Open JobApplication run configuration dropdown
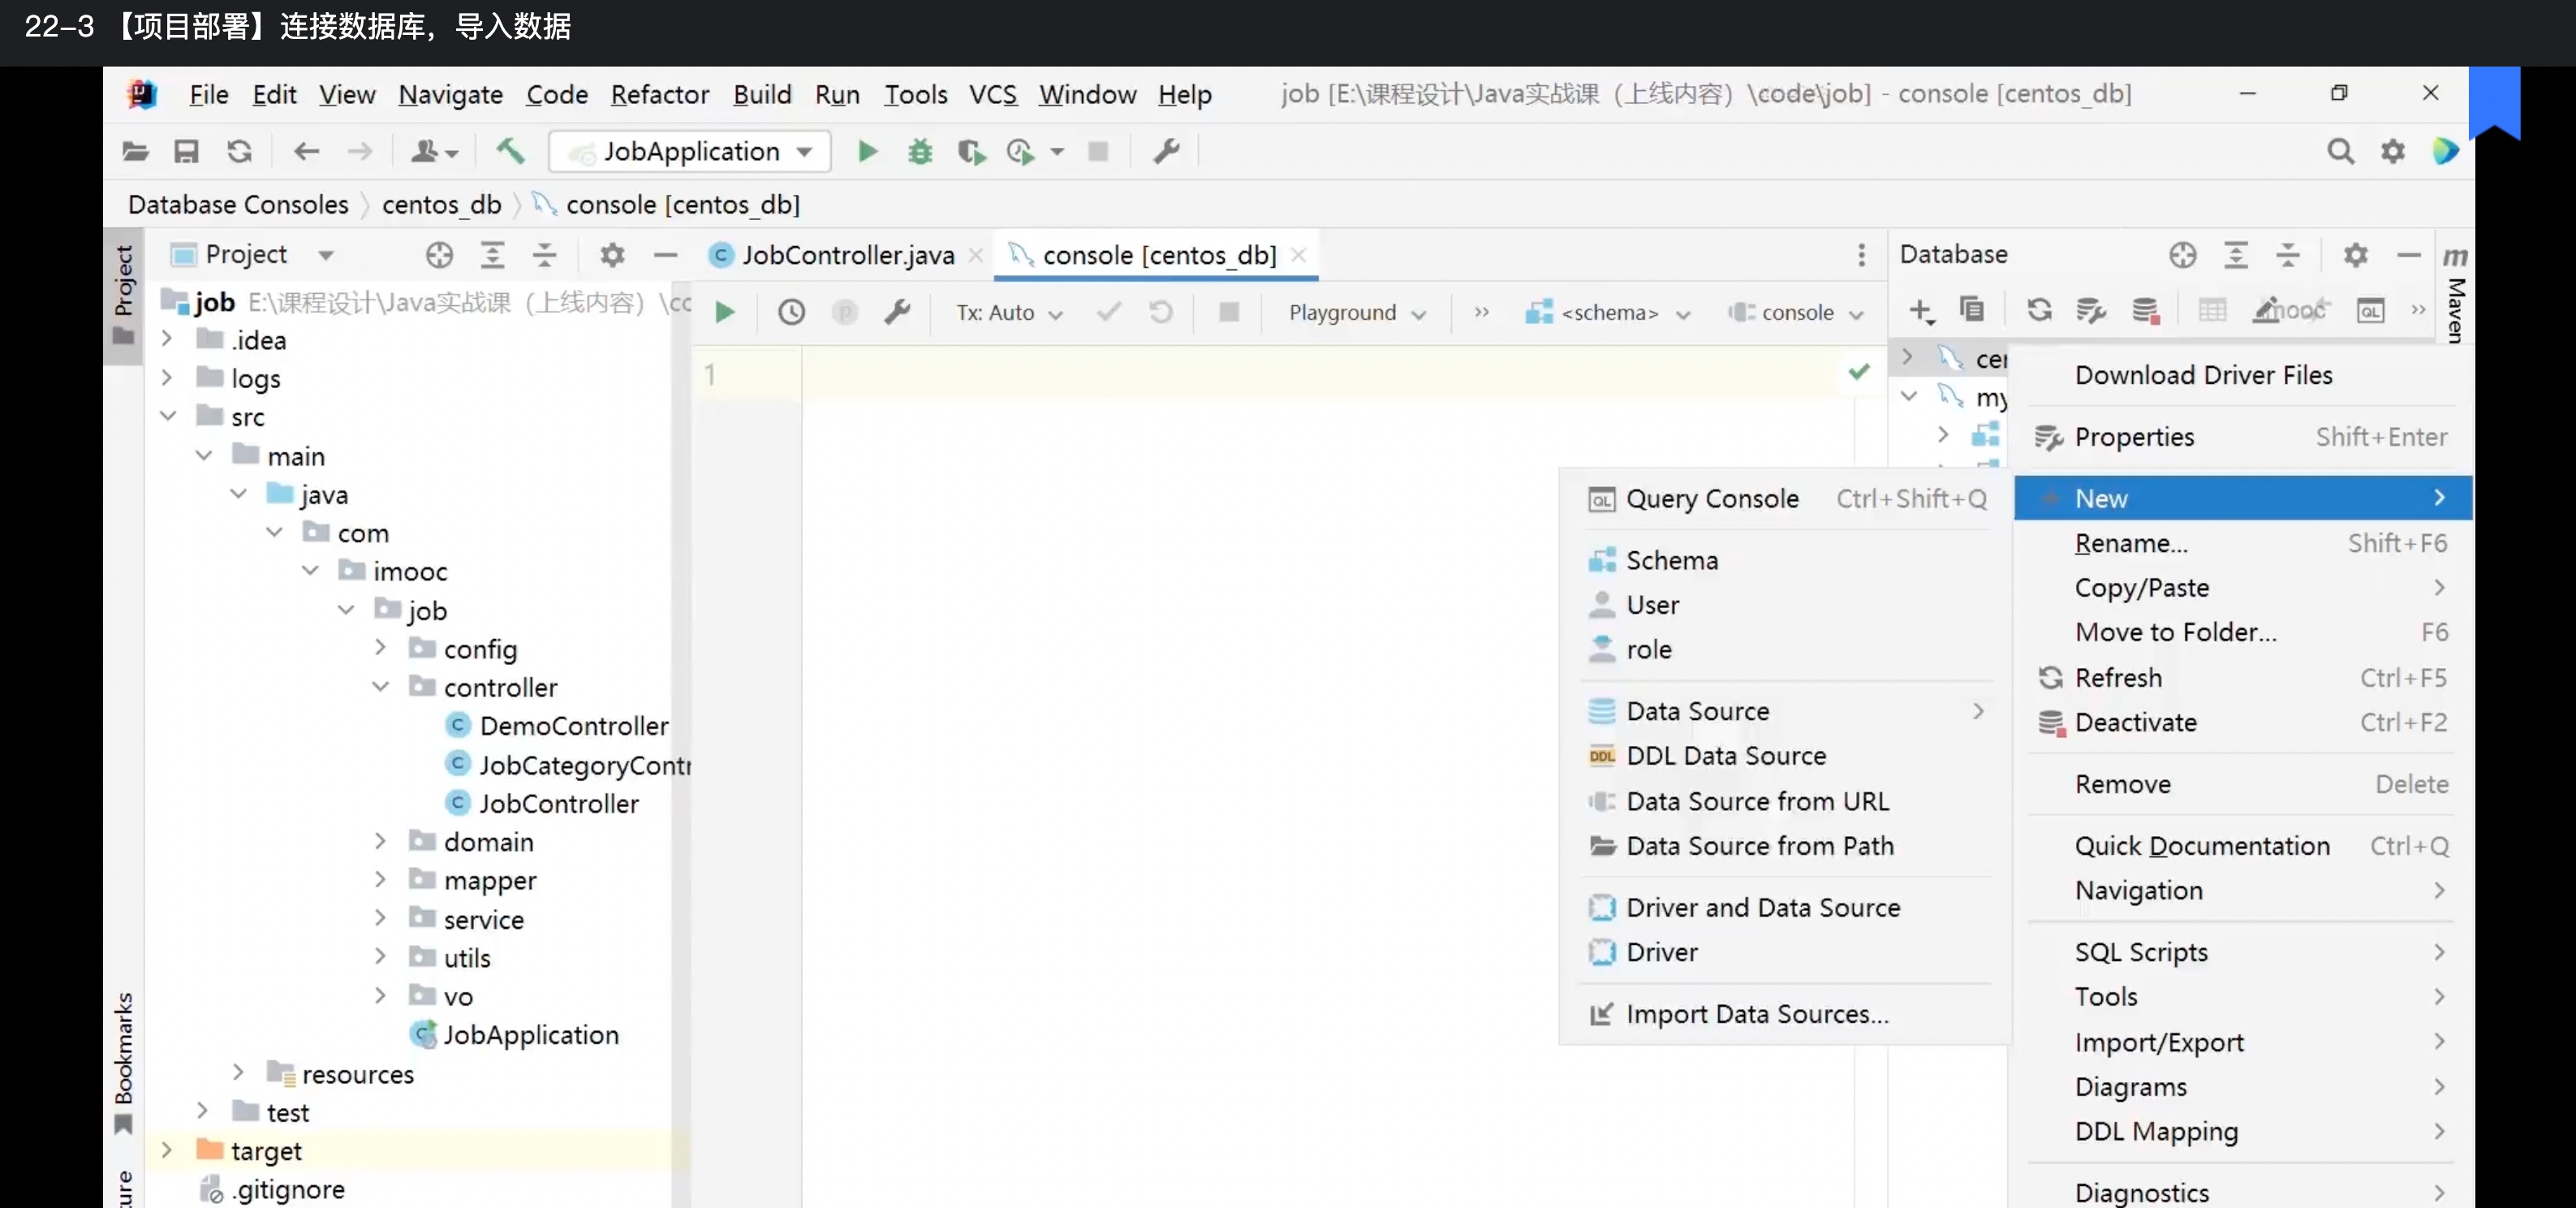This screenshot has width=2576, height=1208. pyautogui.click(x=690, y=152)
